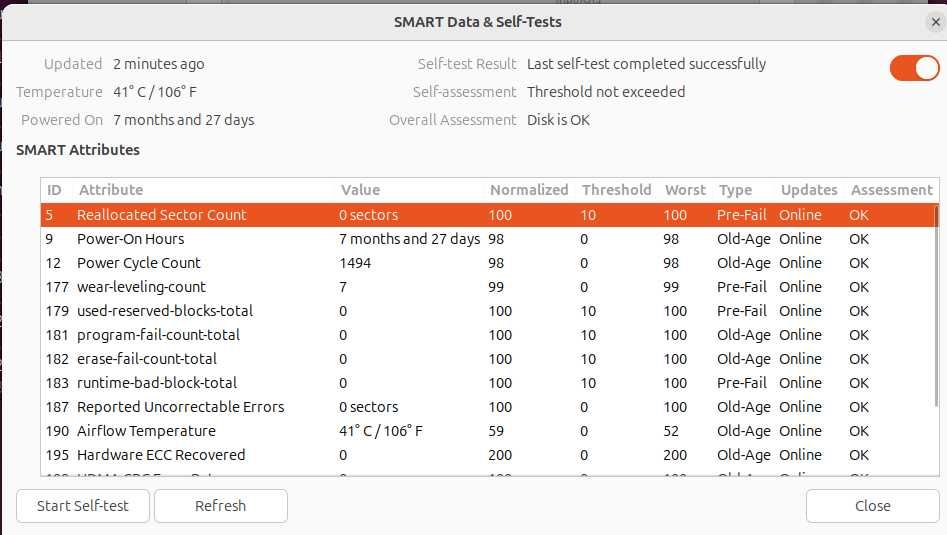The height and width of the screenshot is (535, 947).
Task: Sort by the ID column header
Action: [x=55, y=190]
